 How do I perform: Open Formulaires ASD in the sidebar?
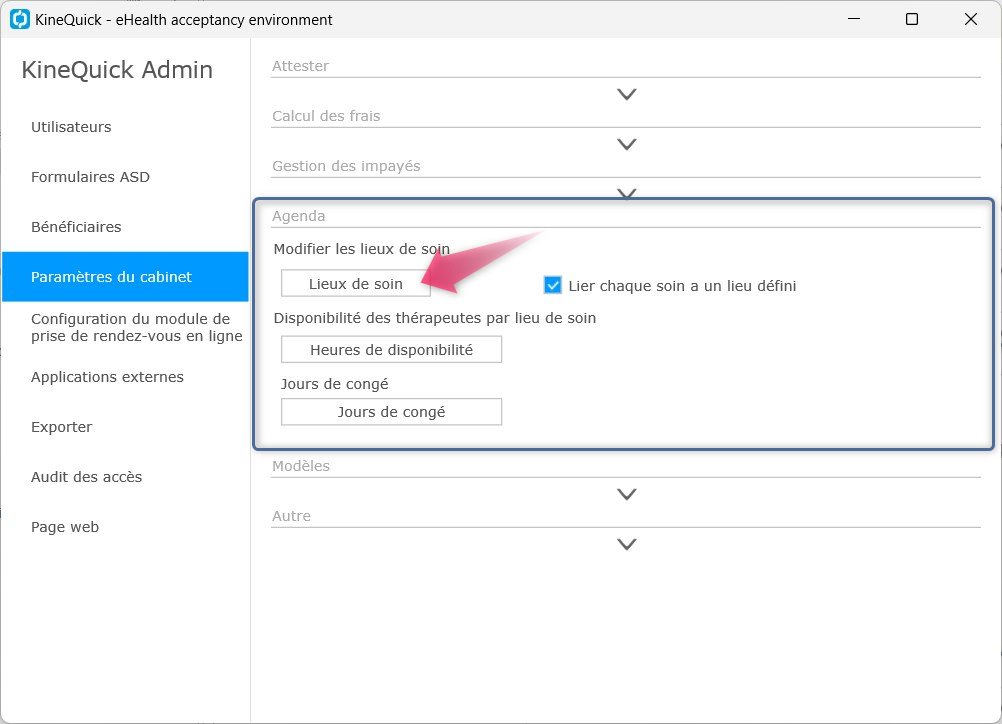[x=90, y=177]
